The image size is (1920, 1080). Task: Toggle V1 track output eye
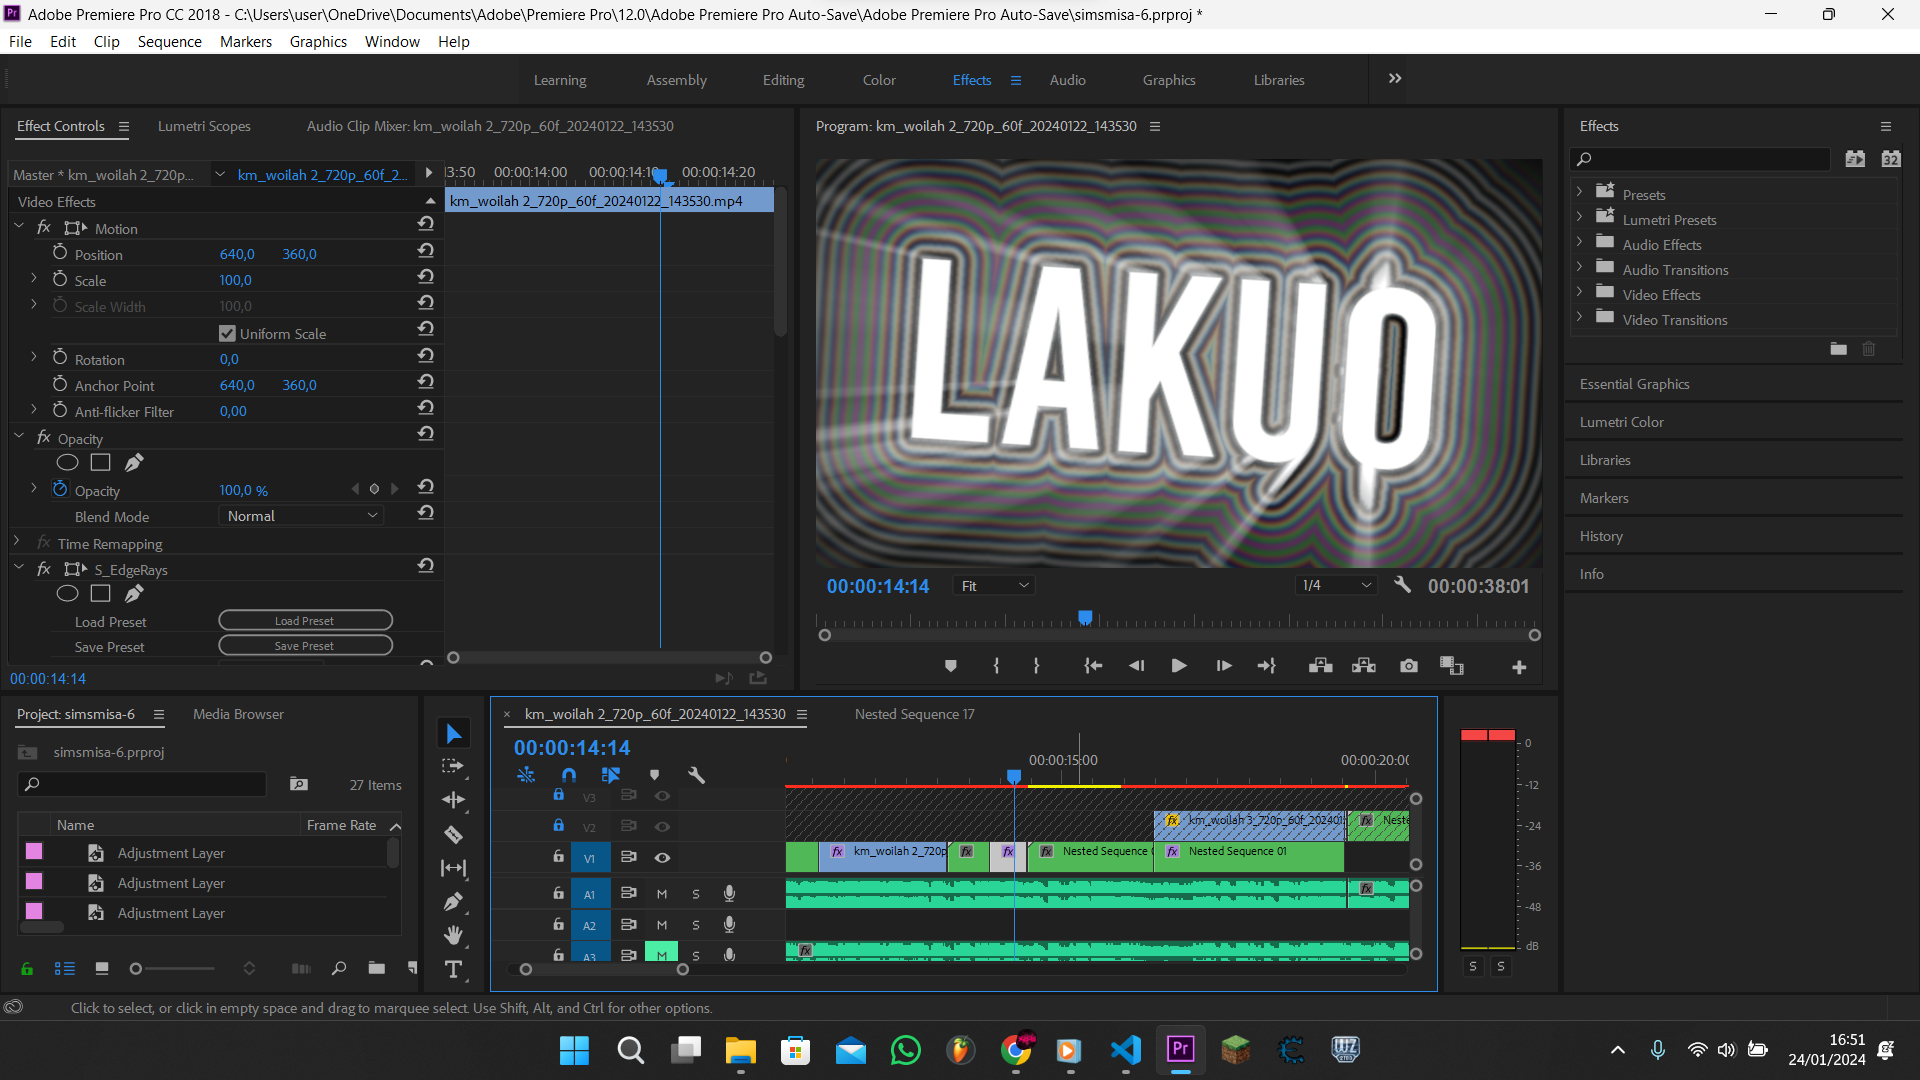[662, 858]
